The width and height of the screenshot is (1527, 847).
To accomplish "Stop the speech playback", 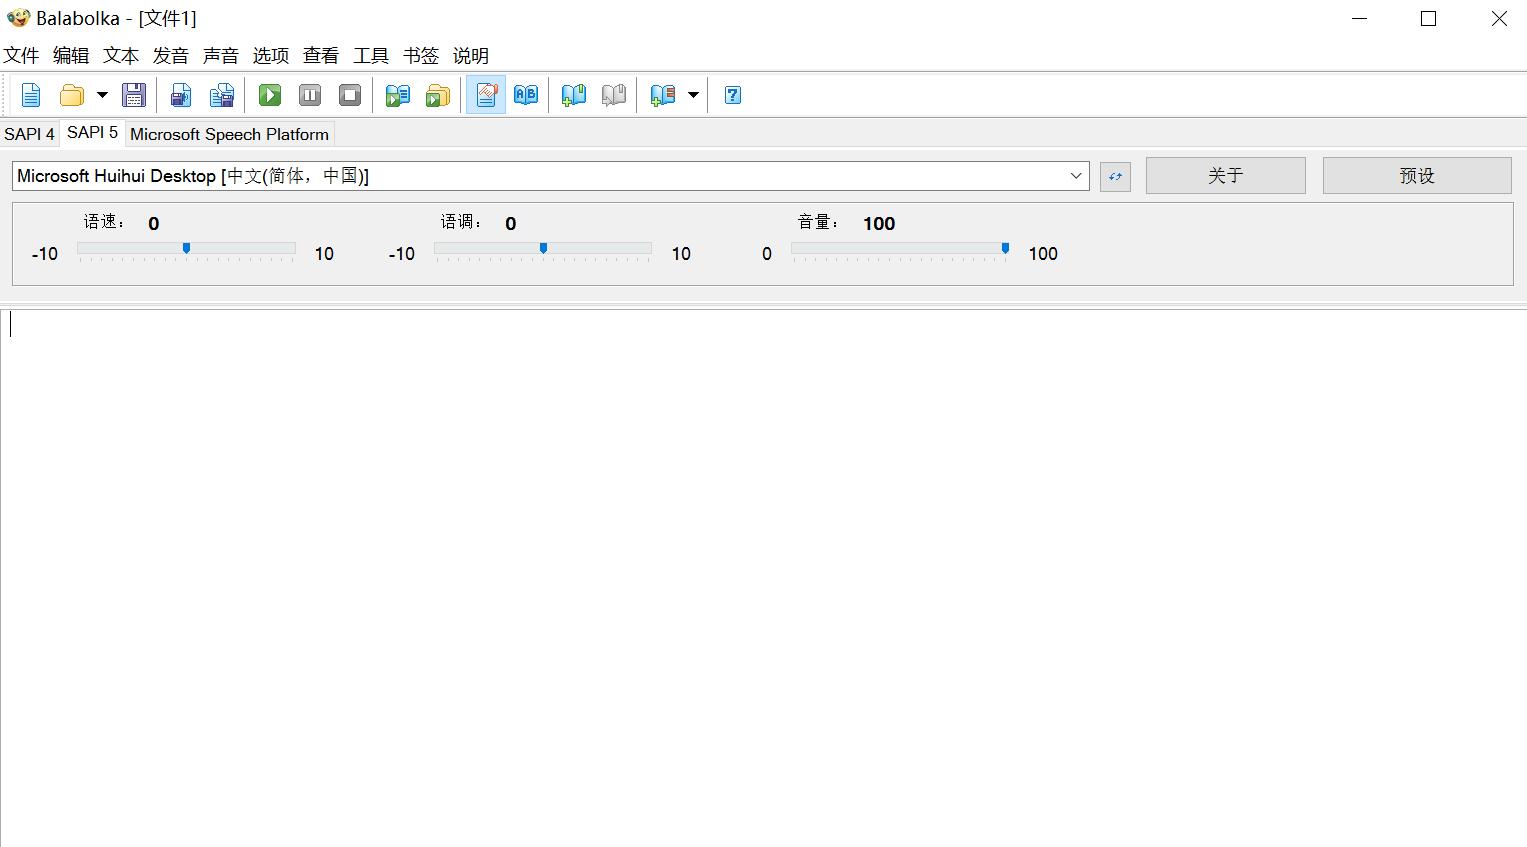I will coord(350,95).
